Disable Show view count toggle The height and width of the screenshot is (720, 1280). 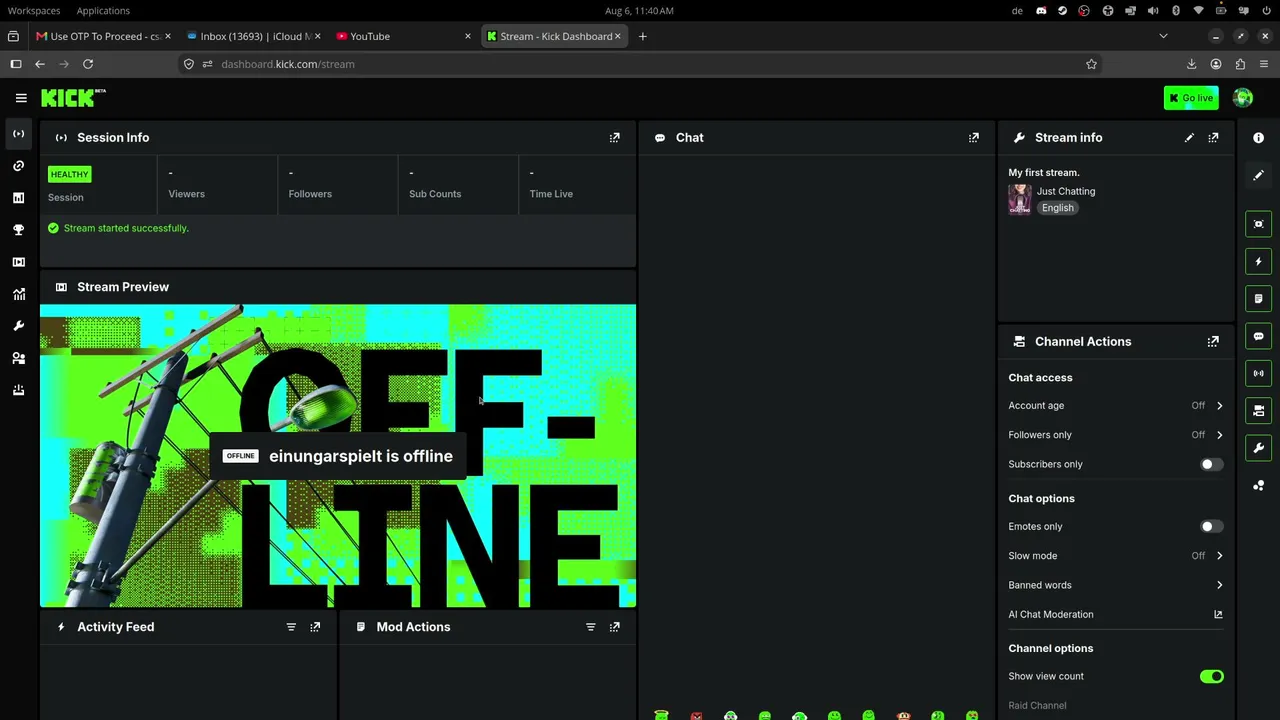(1211, 677)
